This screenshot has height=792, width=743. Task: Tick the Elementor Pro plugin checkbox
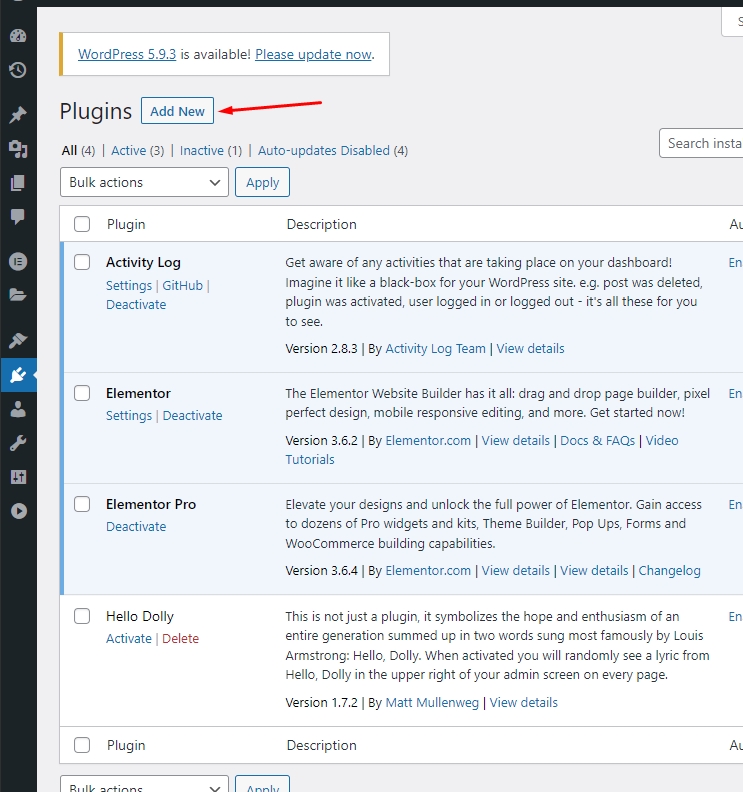click(x=82, y=504)
